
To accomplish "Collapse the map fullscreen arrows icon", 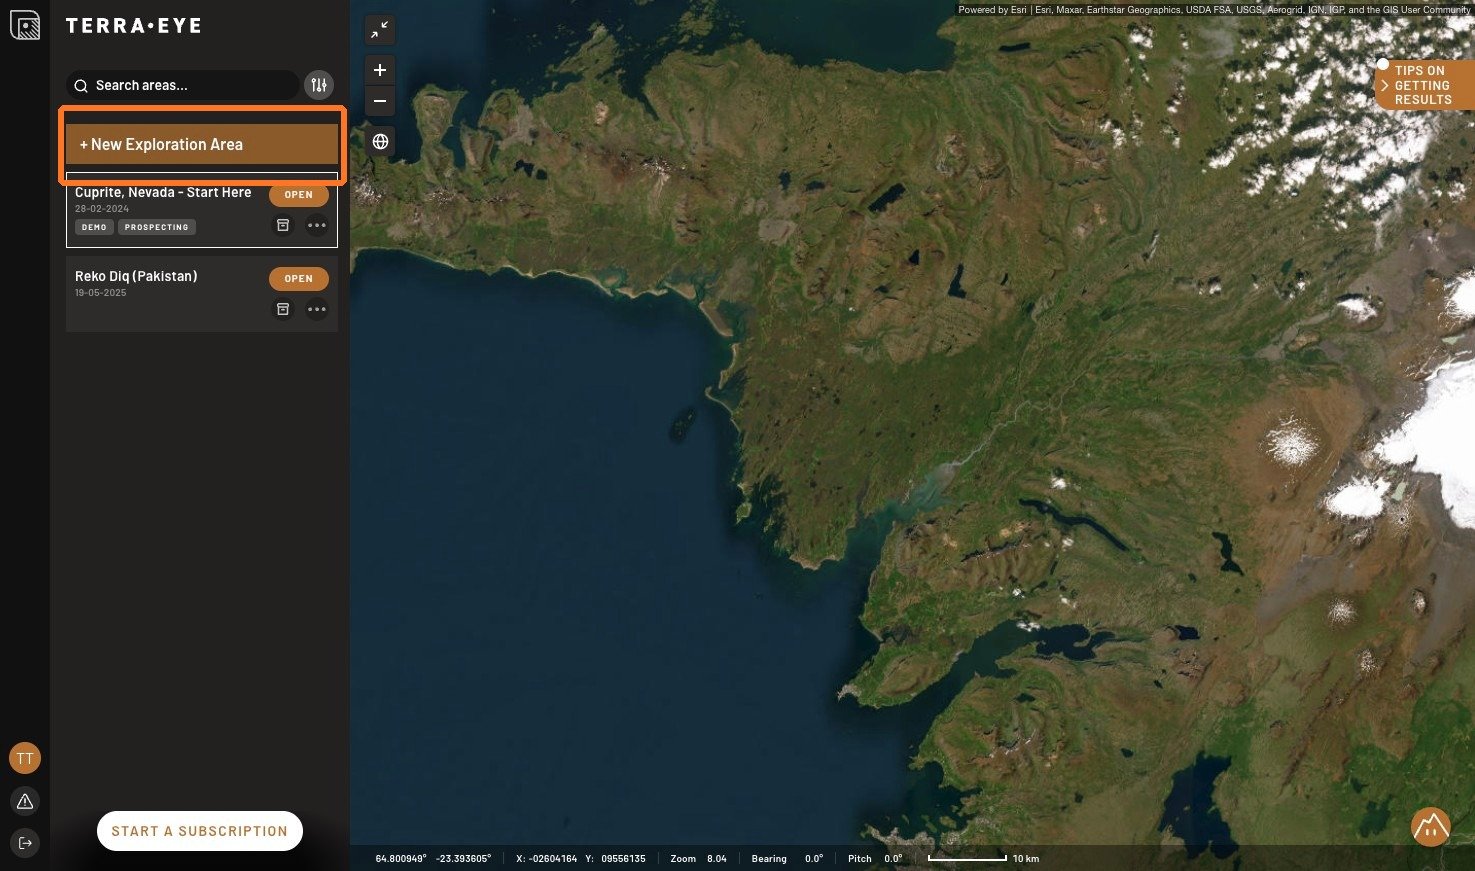I will point(380,30).
